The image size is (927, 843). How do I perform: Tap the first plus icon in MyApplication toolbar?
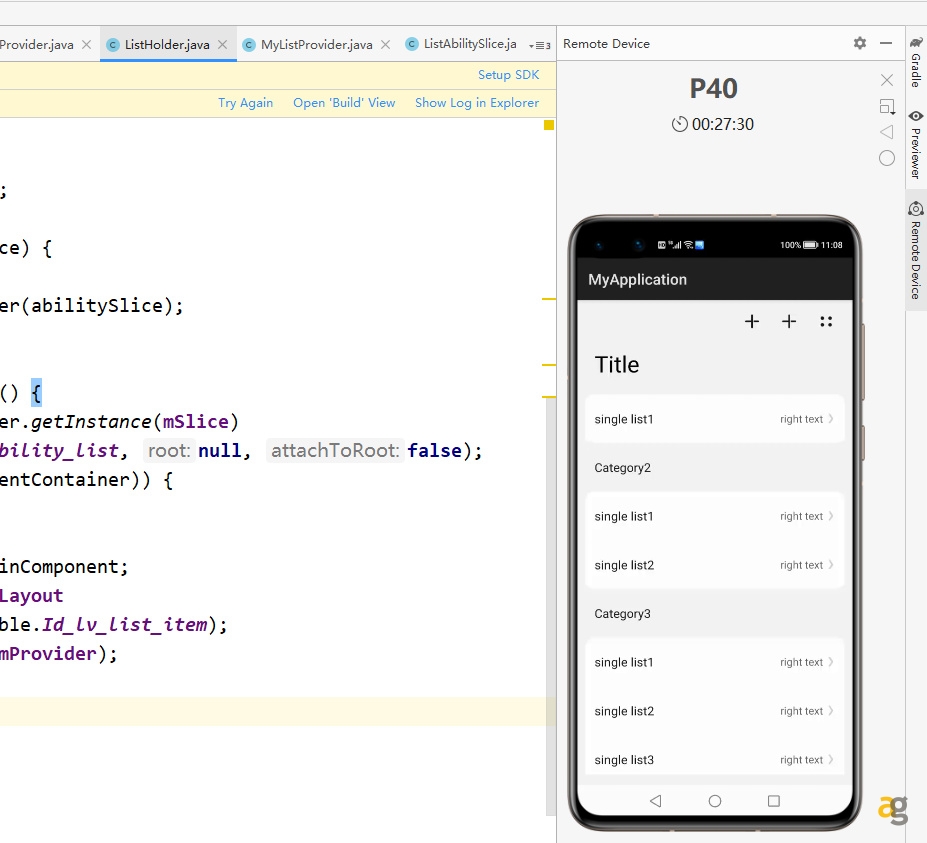click(x=752, y=321)
